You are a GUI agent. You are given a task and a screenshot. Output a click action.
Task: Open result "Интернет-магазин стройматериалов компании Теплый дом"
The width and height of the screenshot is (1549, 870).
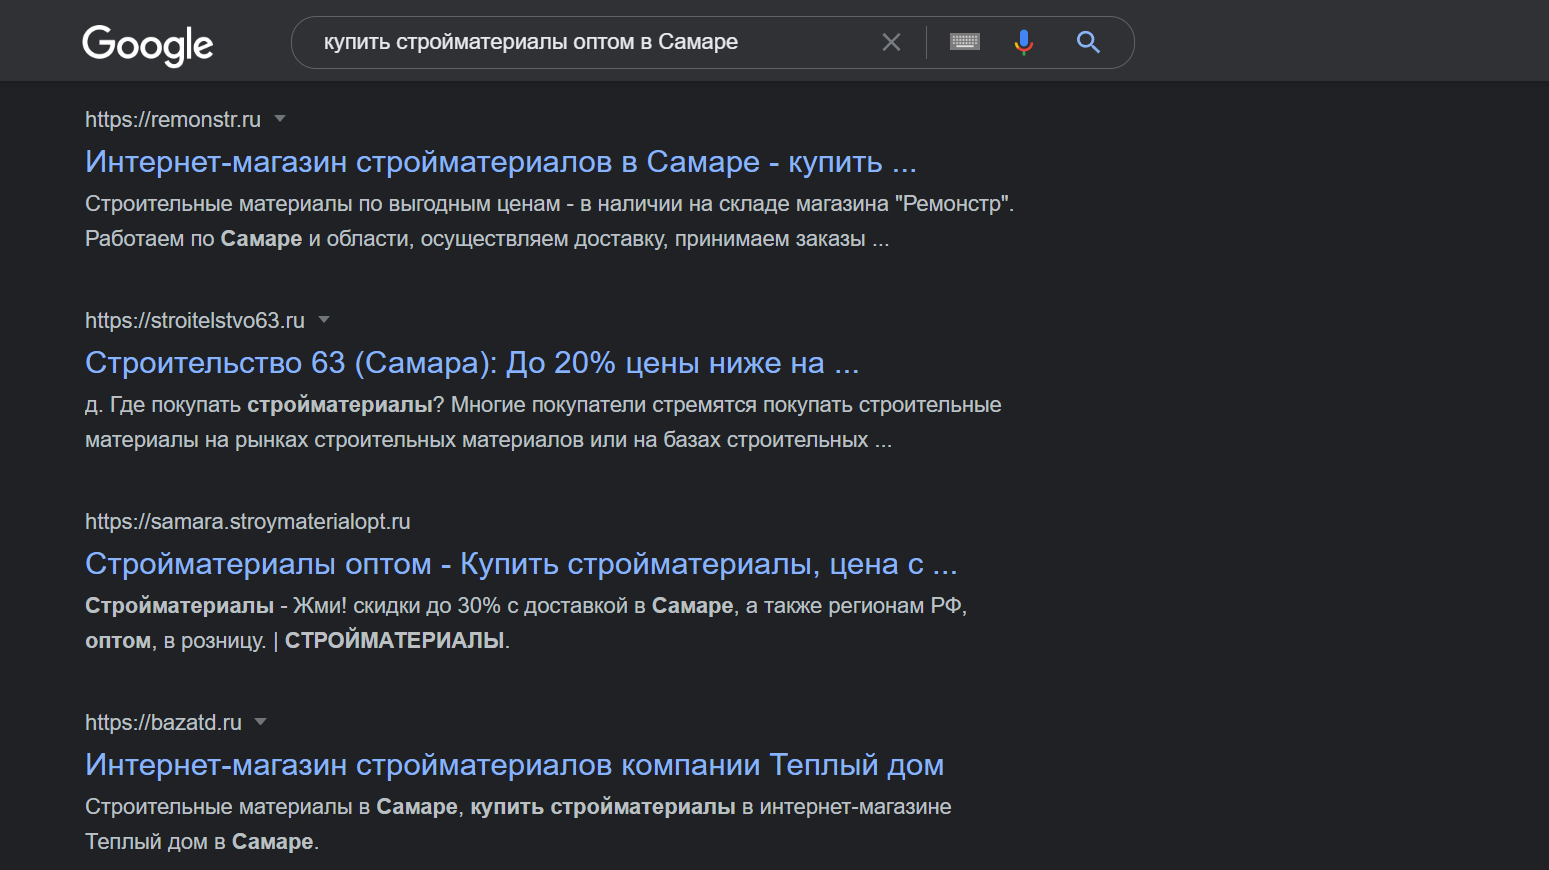coord(514,765)
